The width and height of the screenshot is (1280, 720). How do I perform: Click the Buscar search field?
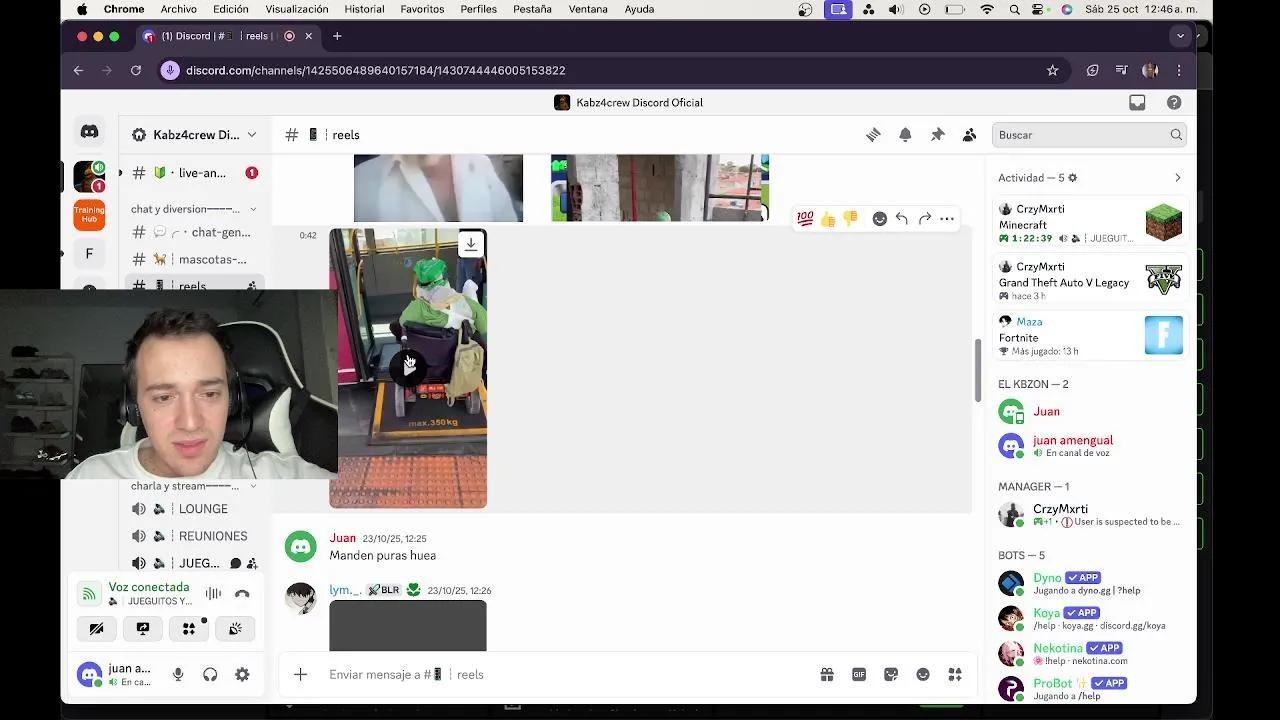[x=1089, y=135]
